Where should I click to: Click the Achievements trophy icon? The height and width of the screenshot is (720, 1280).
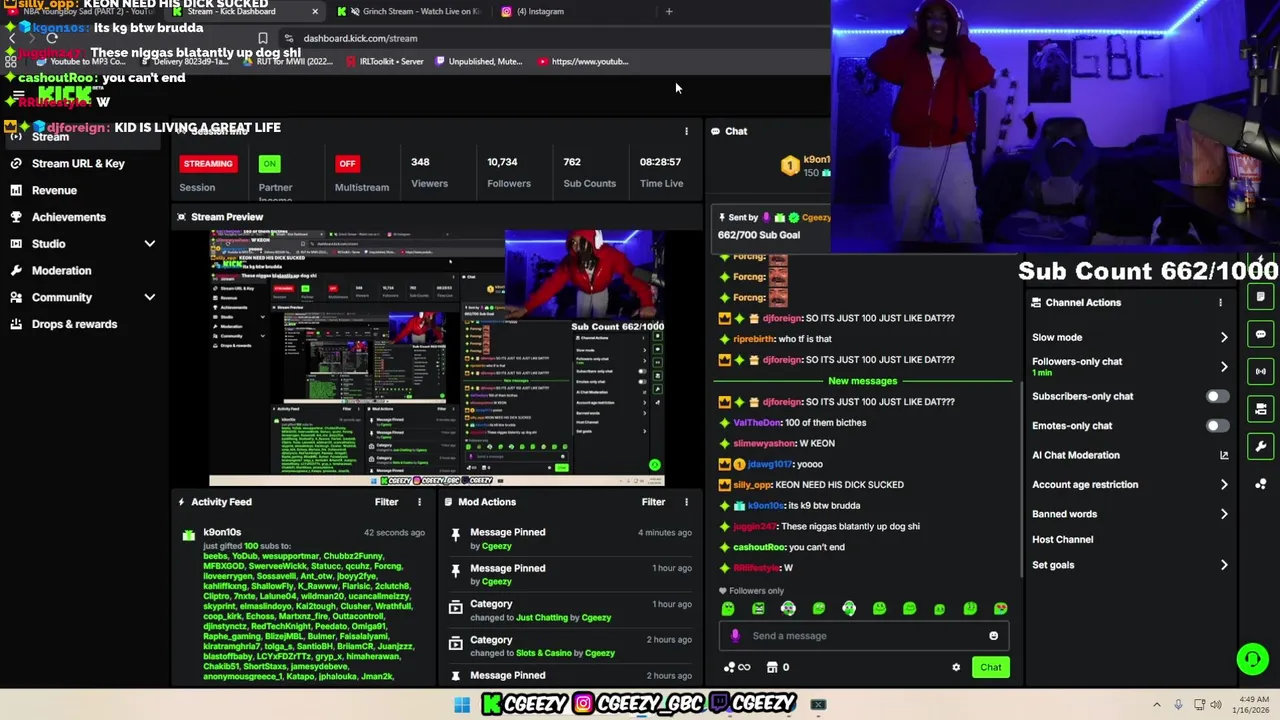[x=16, y=217]
